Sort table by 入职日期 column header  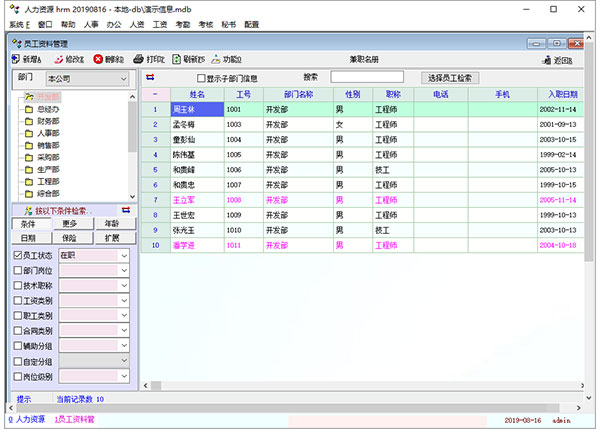point(561,94)
